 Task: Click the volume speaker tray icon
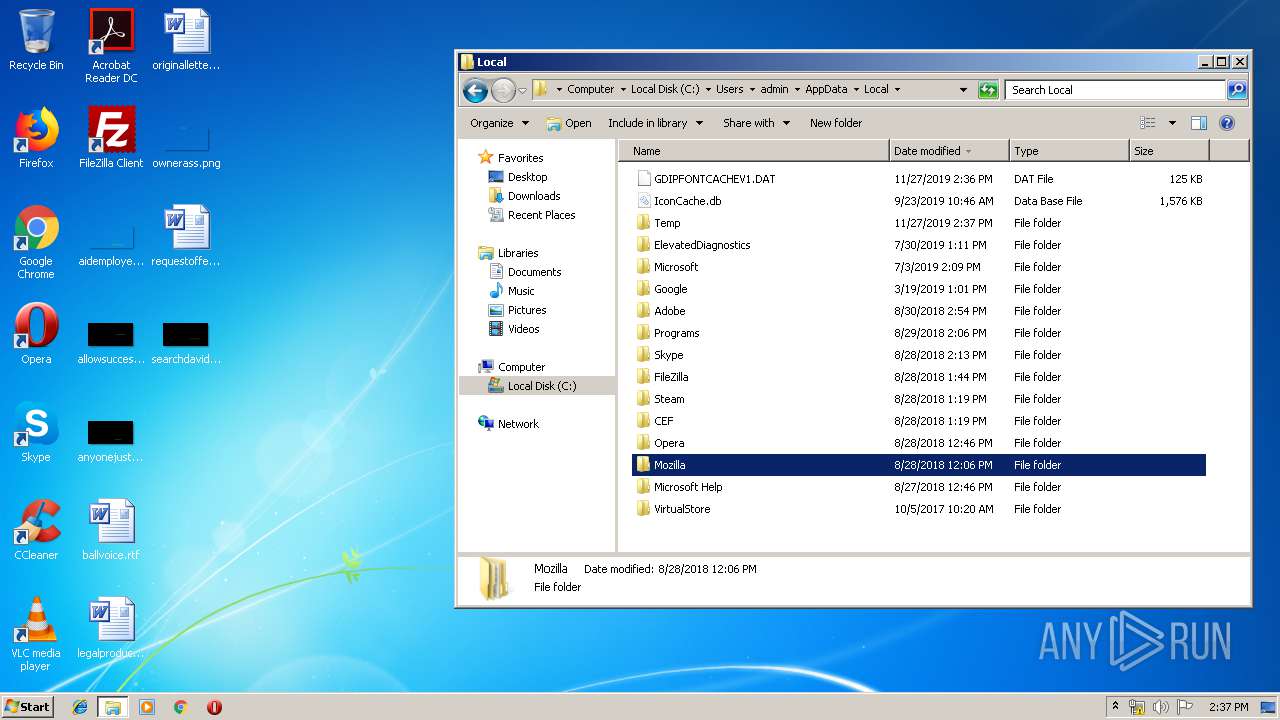[1161, 707]
